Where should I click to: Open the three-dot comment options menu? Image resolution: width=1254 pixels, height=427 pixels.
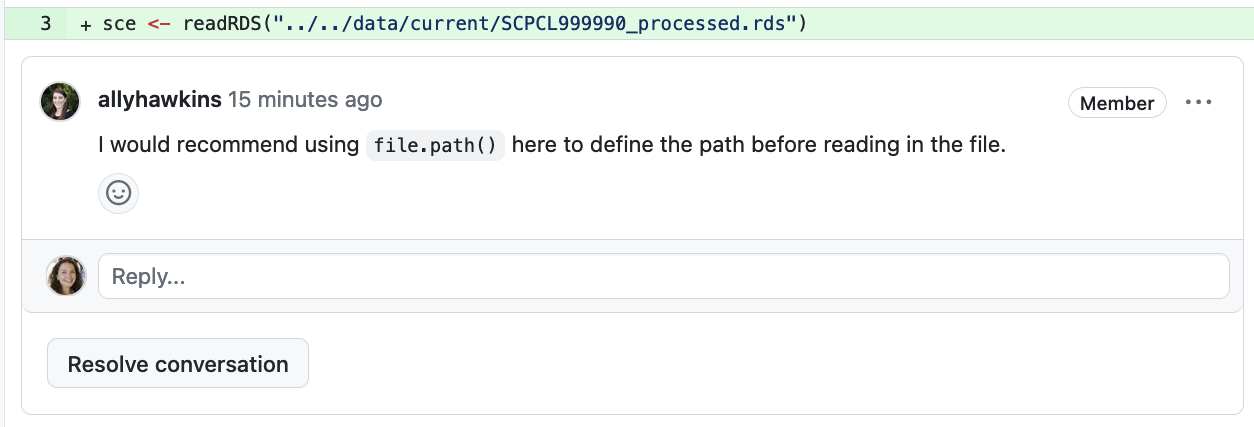[1198, 102]
